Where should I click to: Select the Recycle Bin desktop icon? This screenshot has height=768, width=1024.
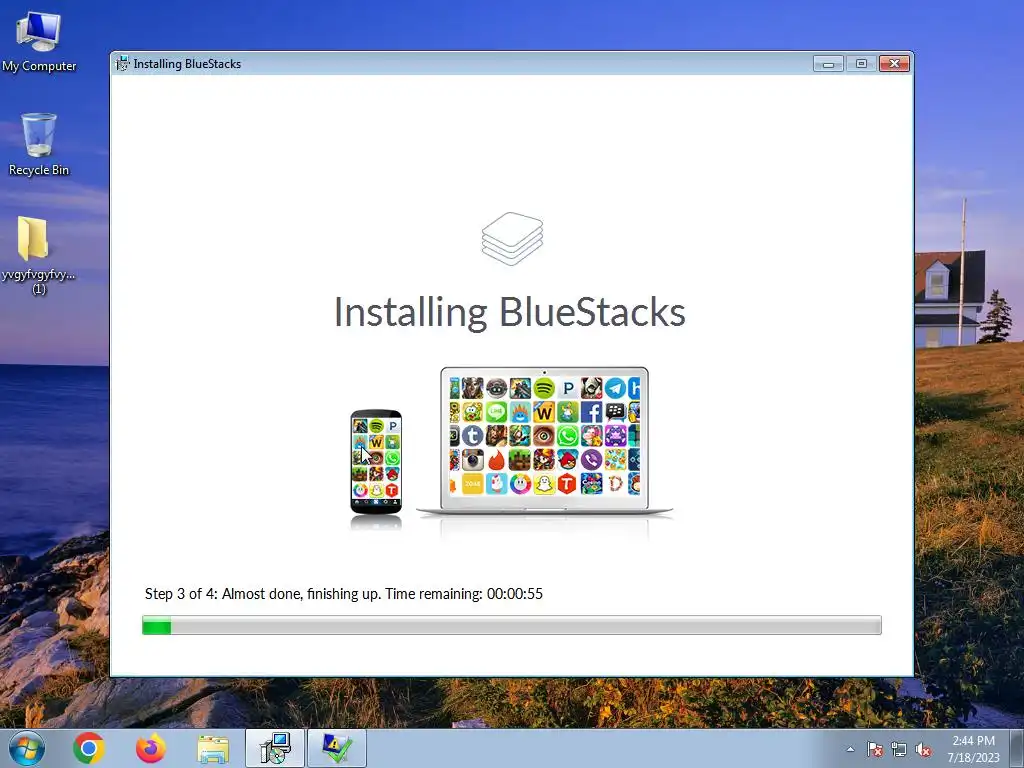tap(39, 144)
